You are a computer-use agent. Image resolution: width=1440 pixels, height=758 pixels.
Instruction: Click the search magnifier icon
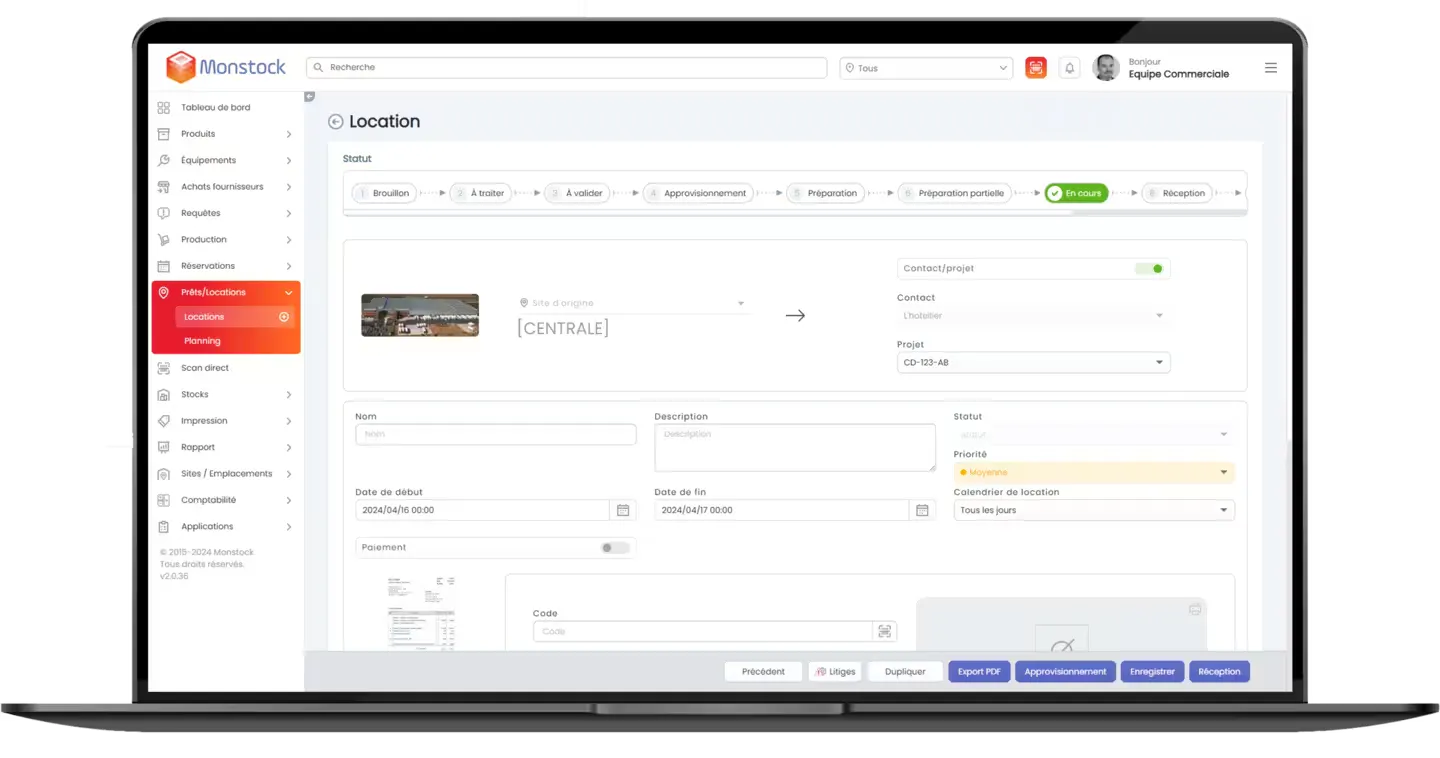coord(319,68)
